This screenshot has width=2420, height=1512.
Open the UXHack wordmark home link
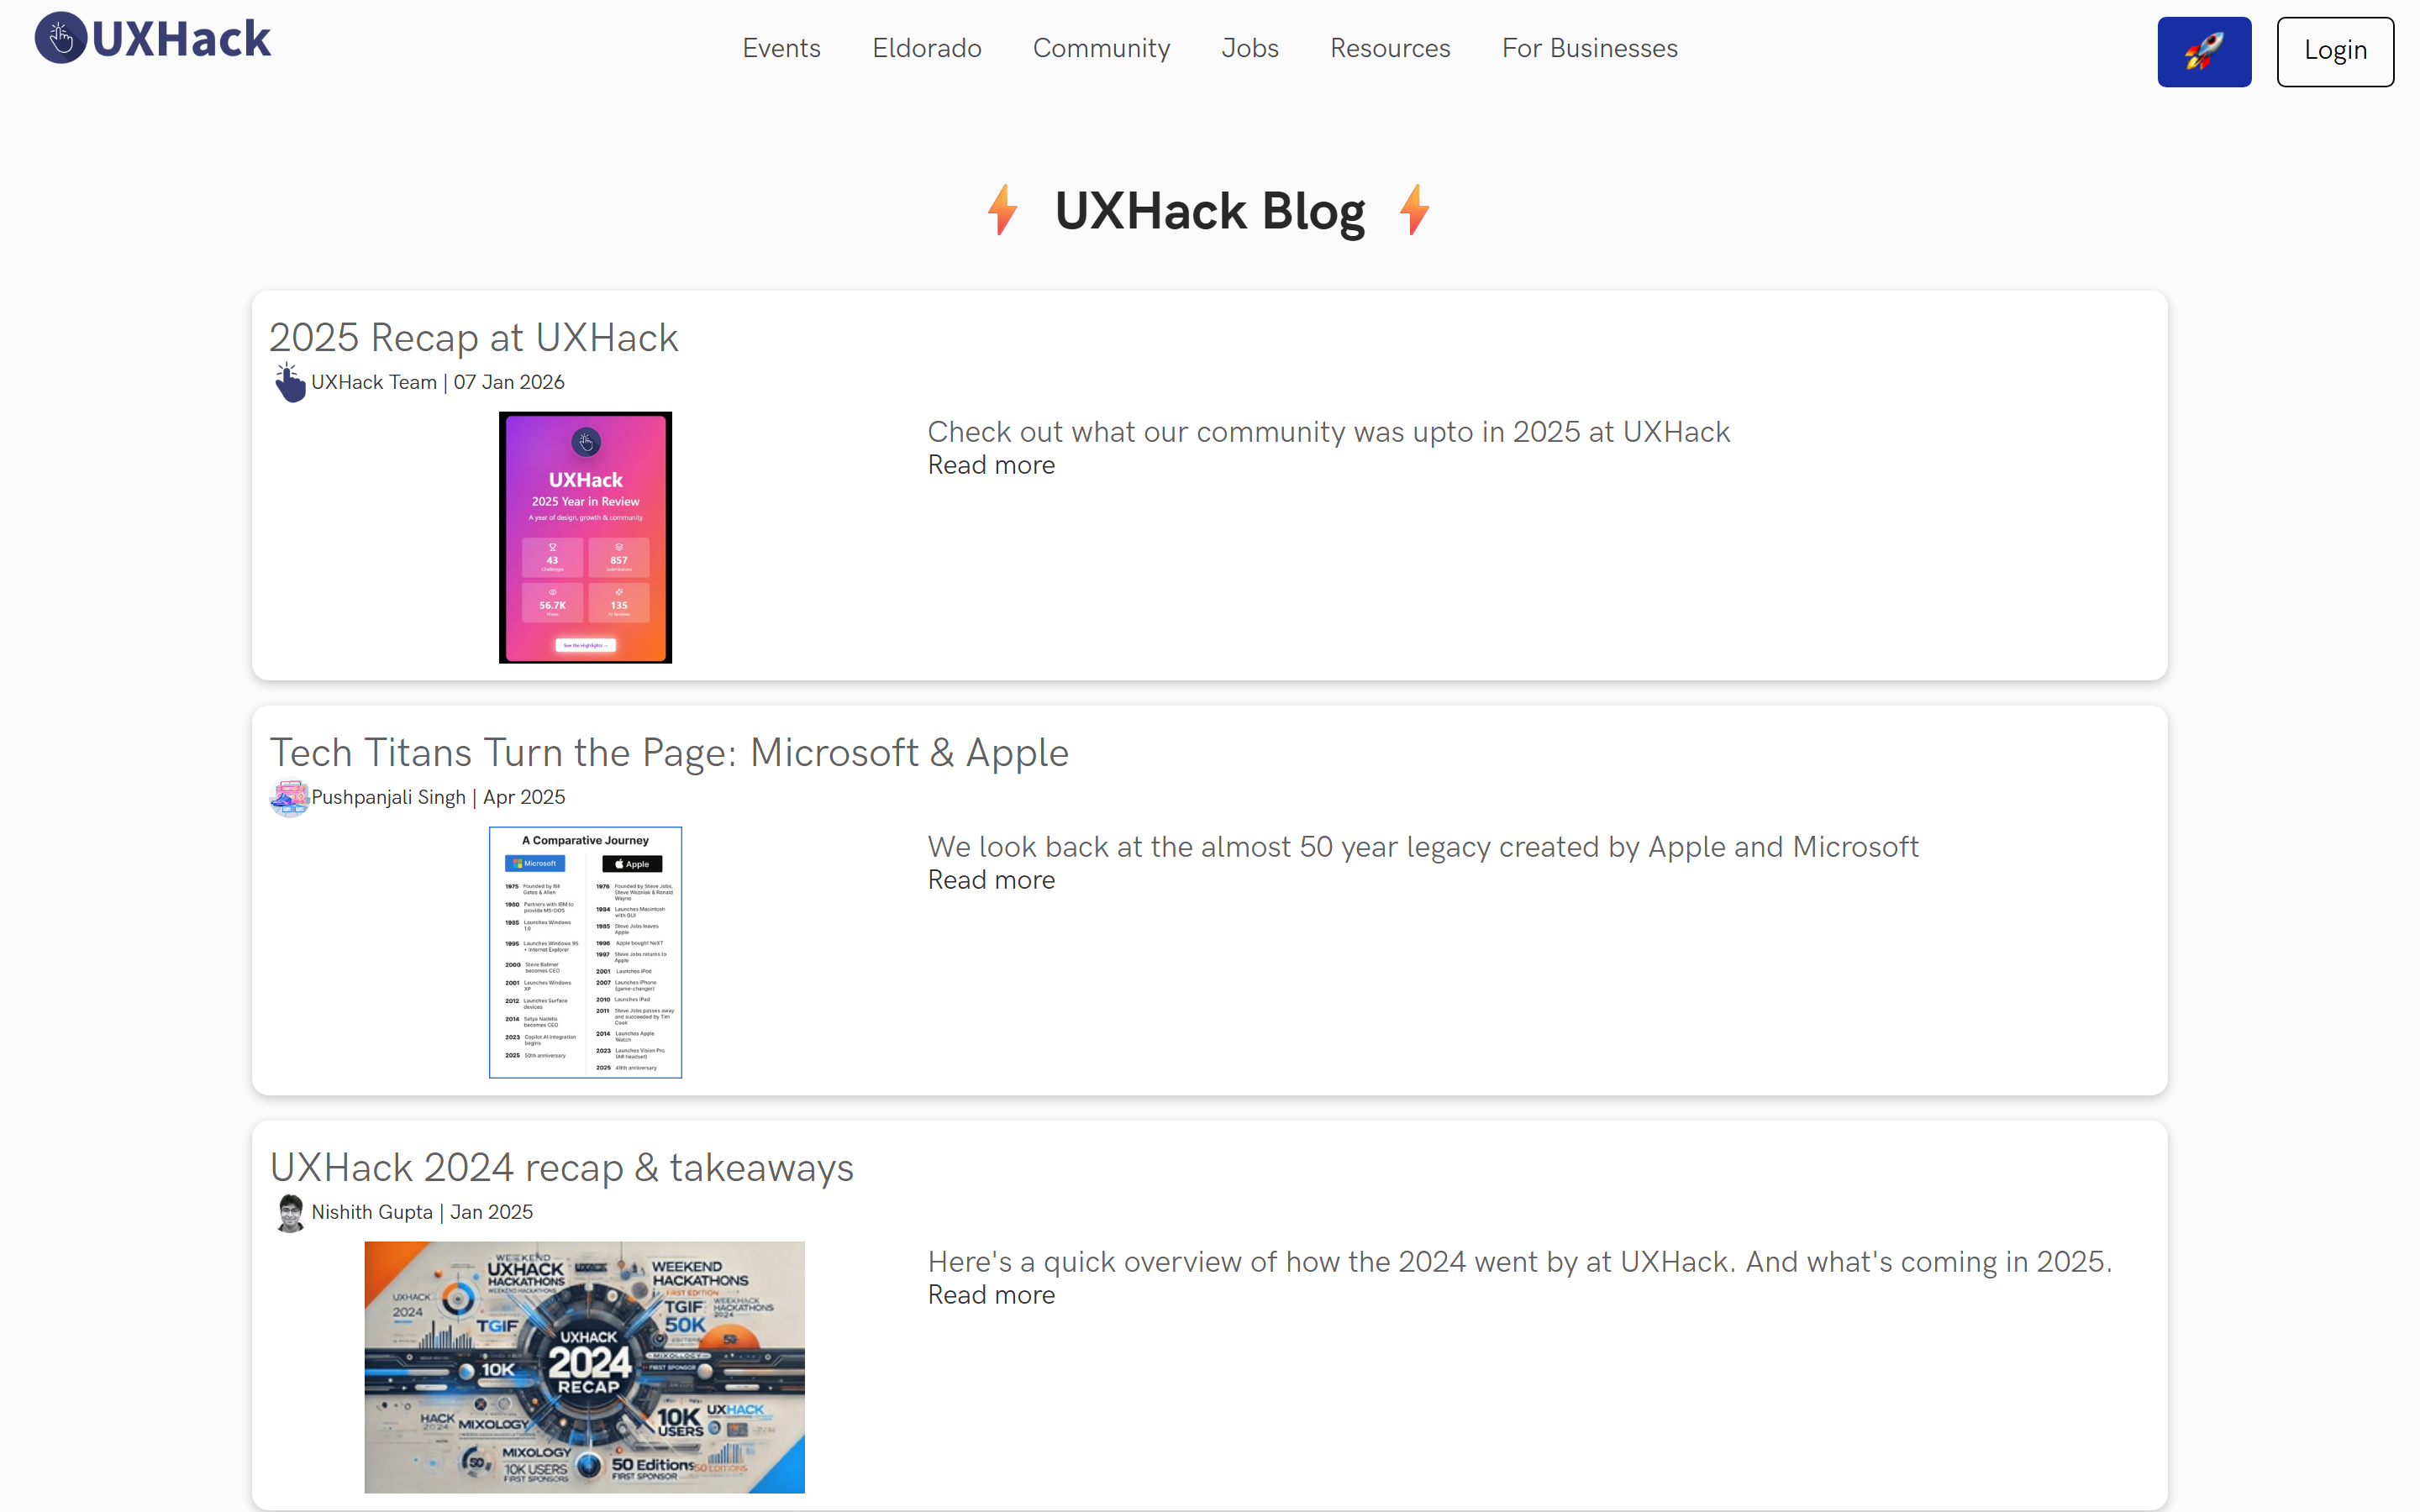tap(181, 39)
